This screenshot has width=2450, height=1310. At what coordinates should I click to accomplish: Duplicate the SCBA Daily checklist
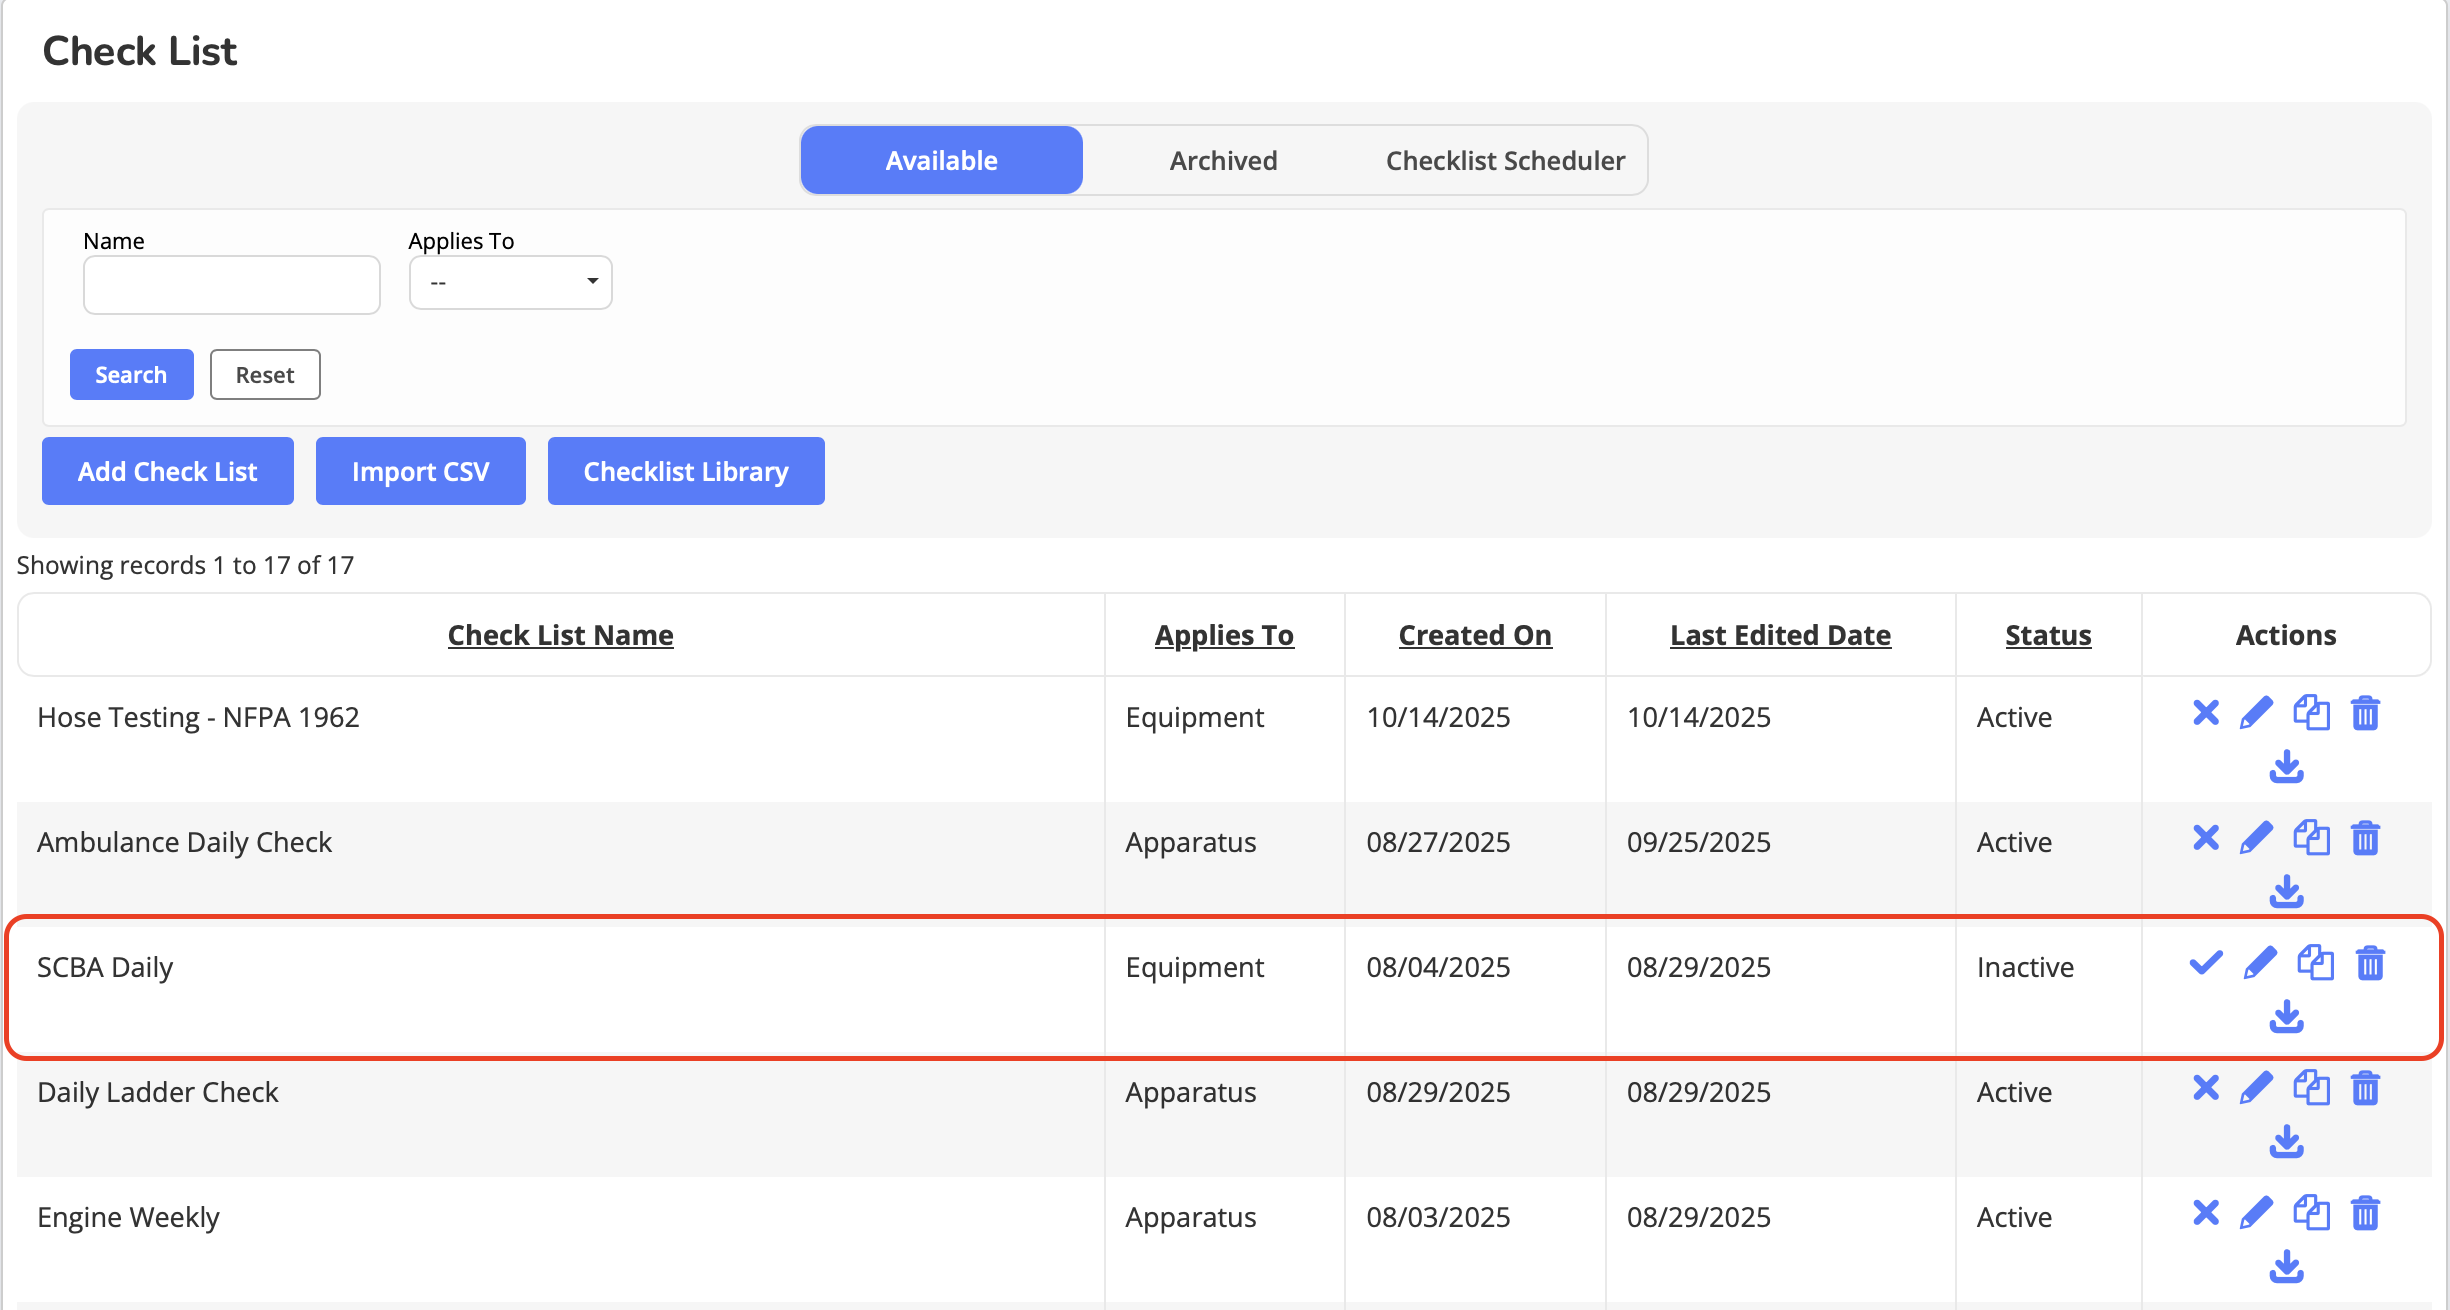2315,963
